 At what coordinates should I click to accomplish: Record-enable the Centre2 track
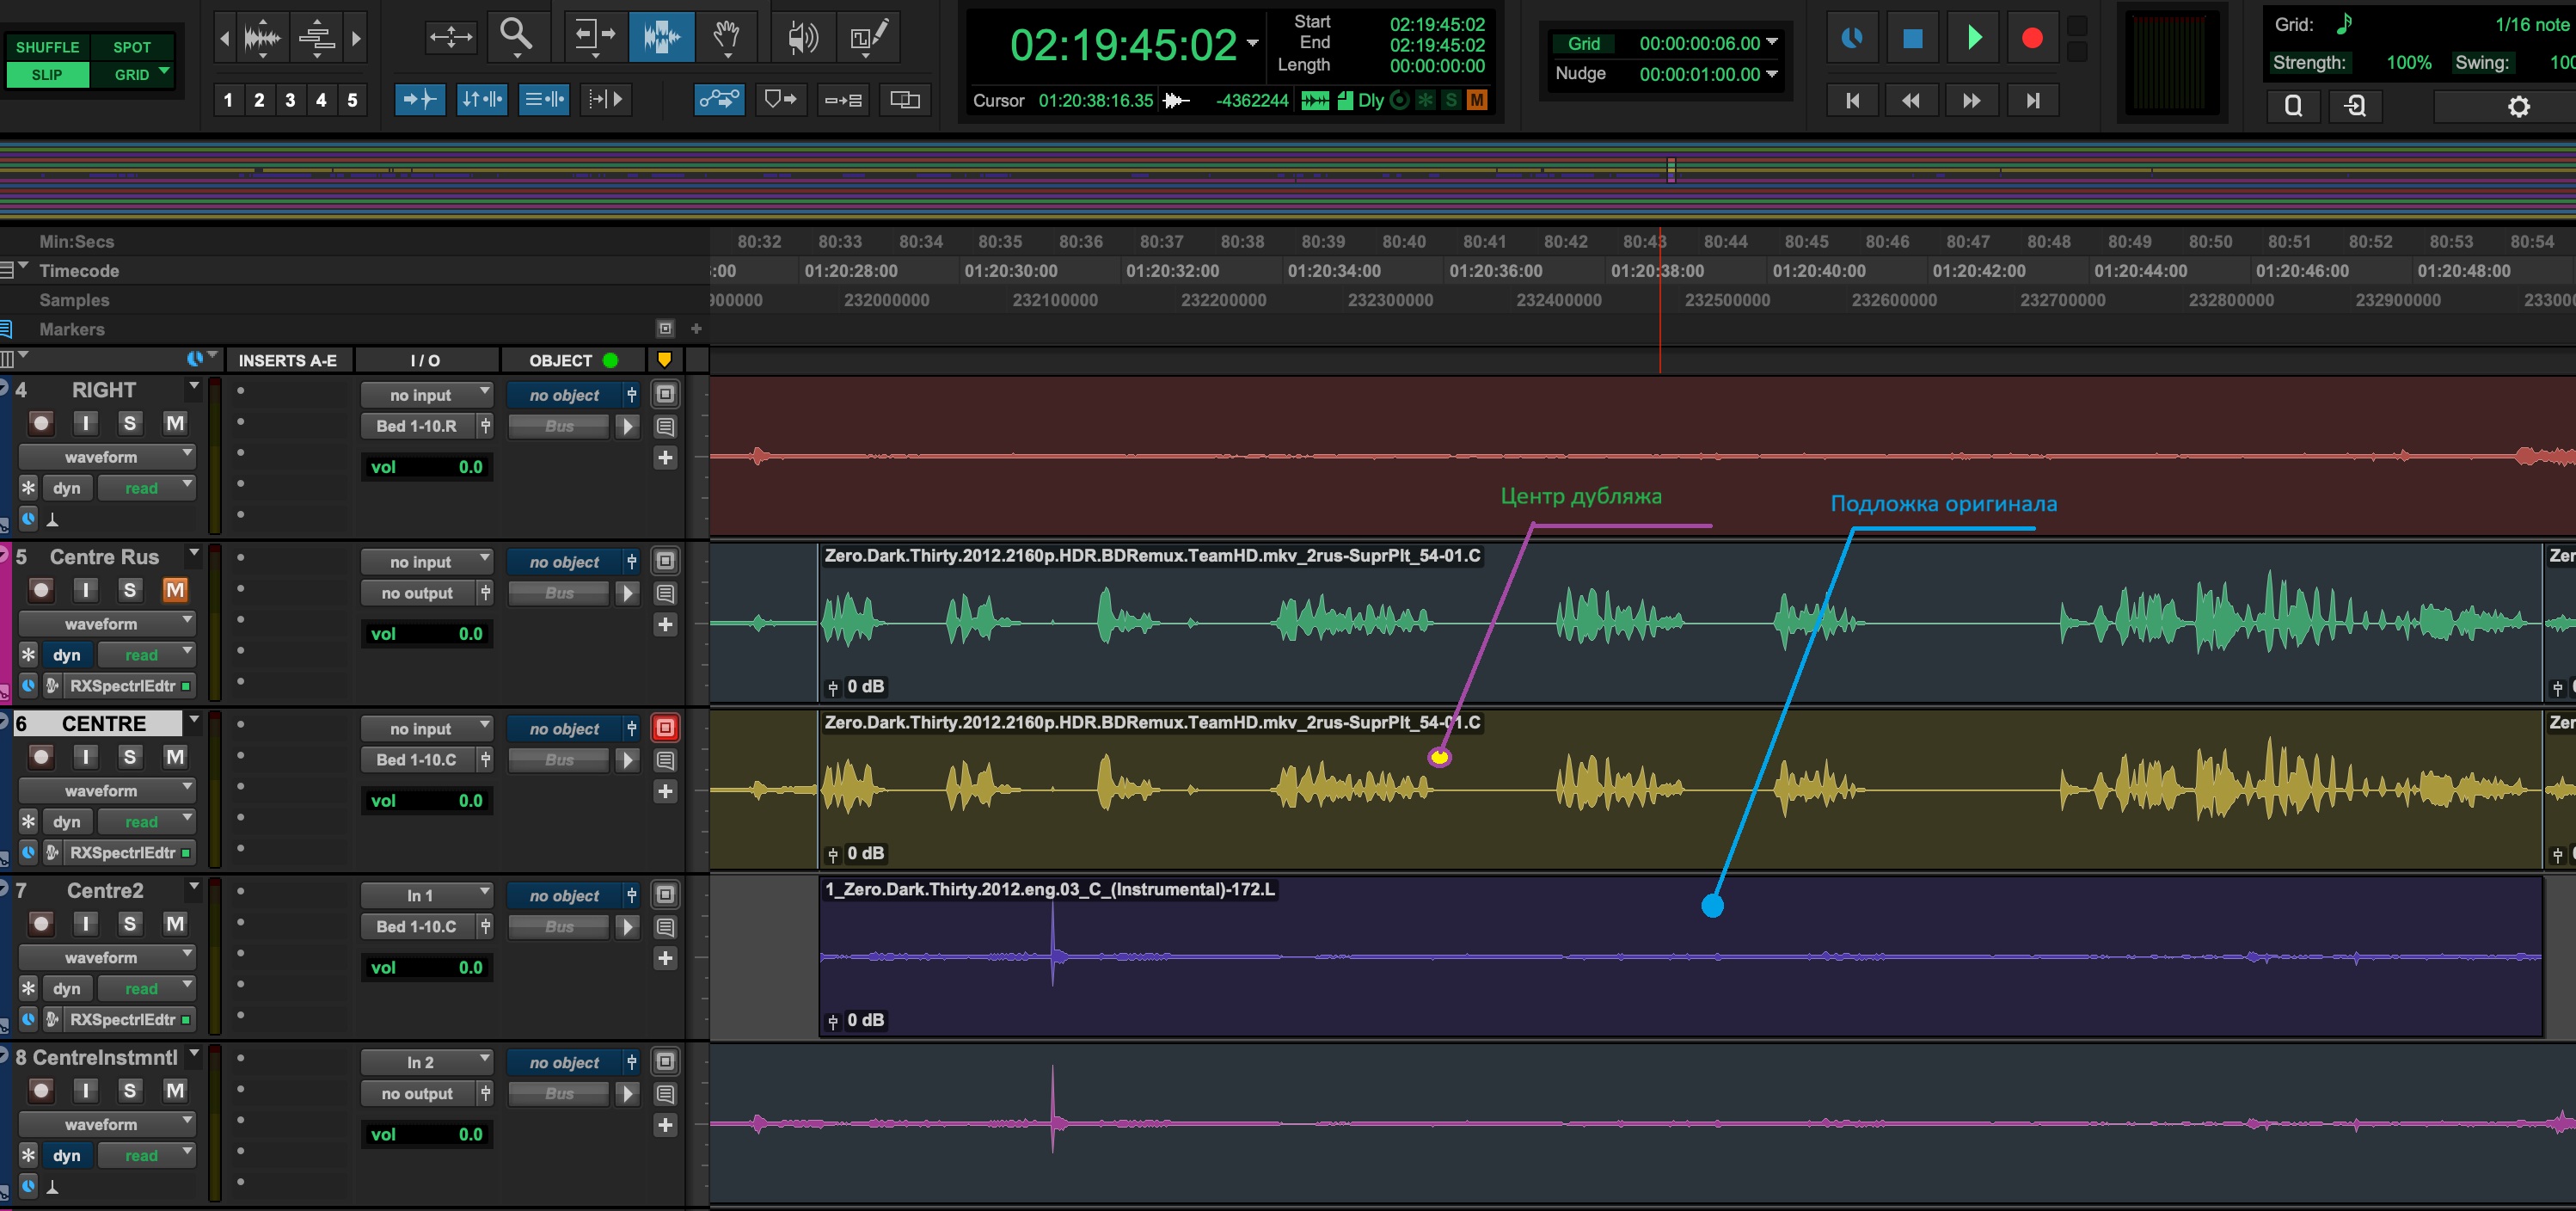(41, 924)
